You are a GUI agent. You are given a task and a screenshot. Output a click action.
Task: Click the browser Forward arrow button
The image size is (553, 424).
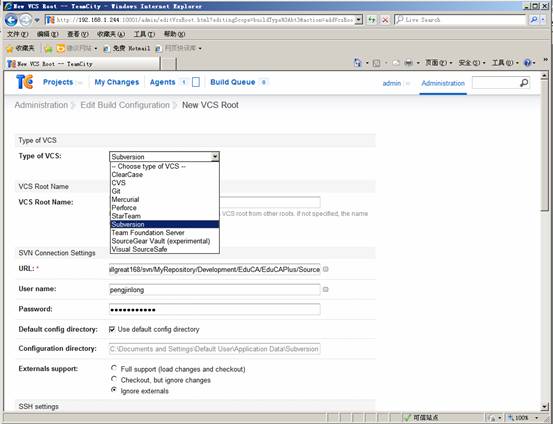click(25, 20)
